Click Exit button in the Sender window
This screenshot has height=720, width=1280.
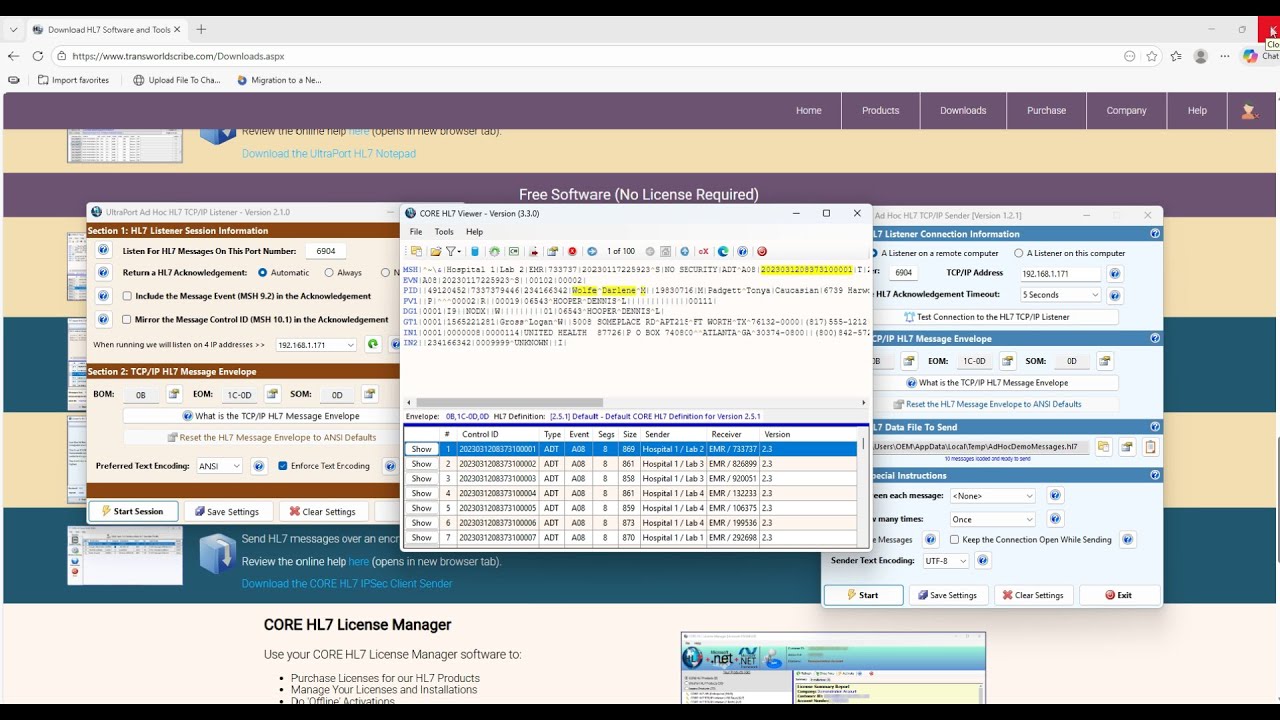coord(1118,595)
